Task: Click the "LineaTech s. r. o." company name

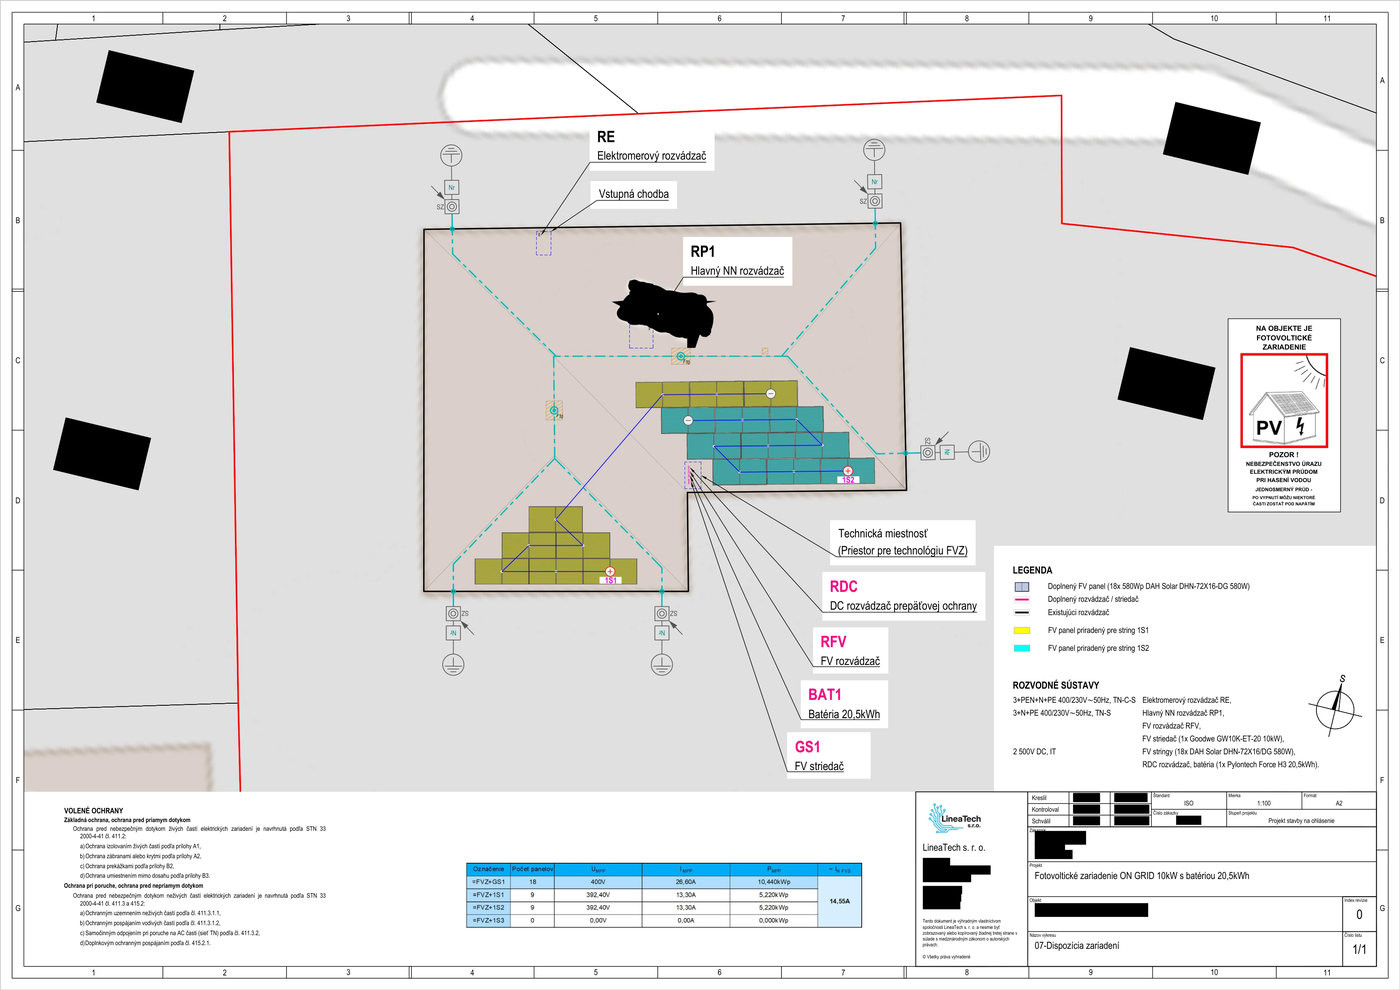Action: 954,848
